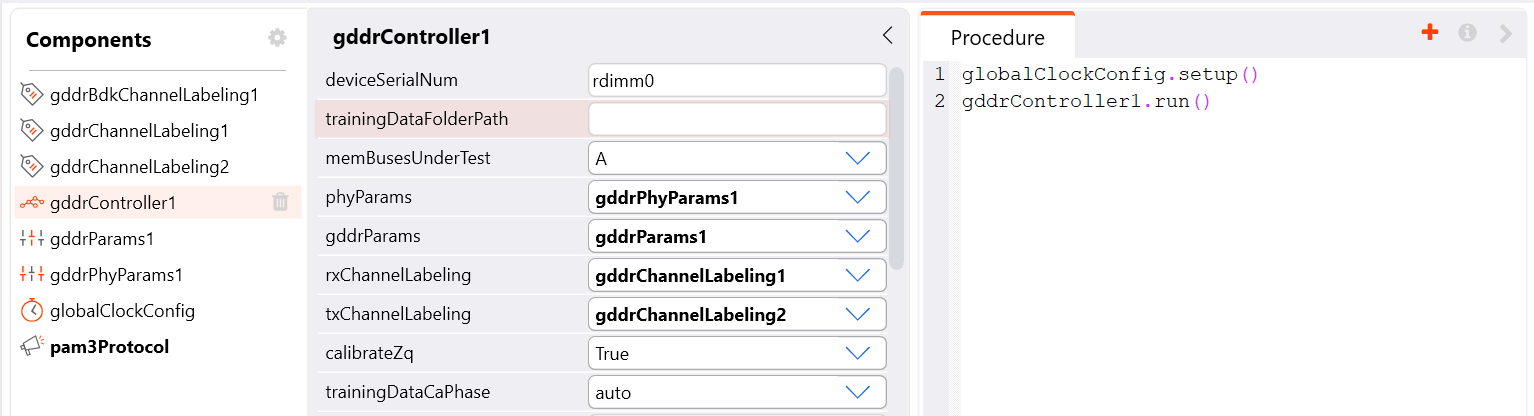Click the pam3Protocol megaphone icon

click(32, 346)
